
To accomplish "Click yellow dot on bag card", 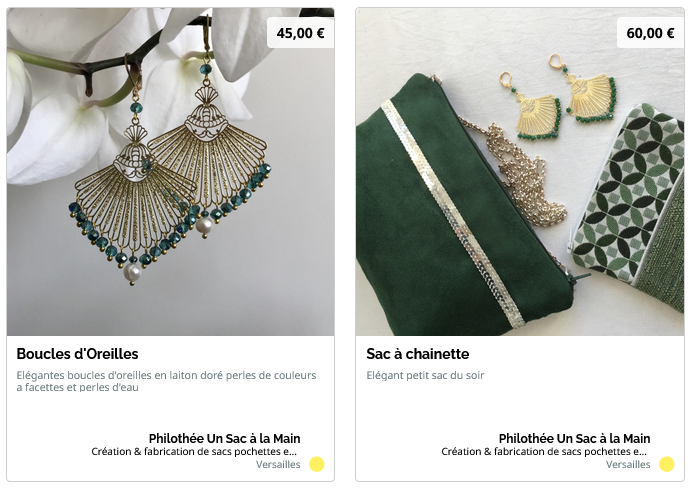I will 666,464.
